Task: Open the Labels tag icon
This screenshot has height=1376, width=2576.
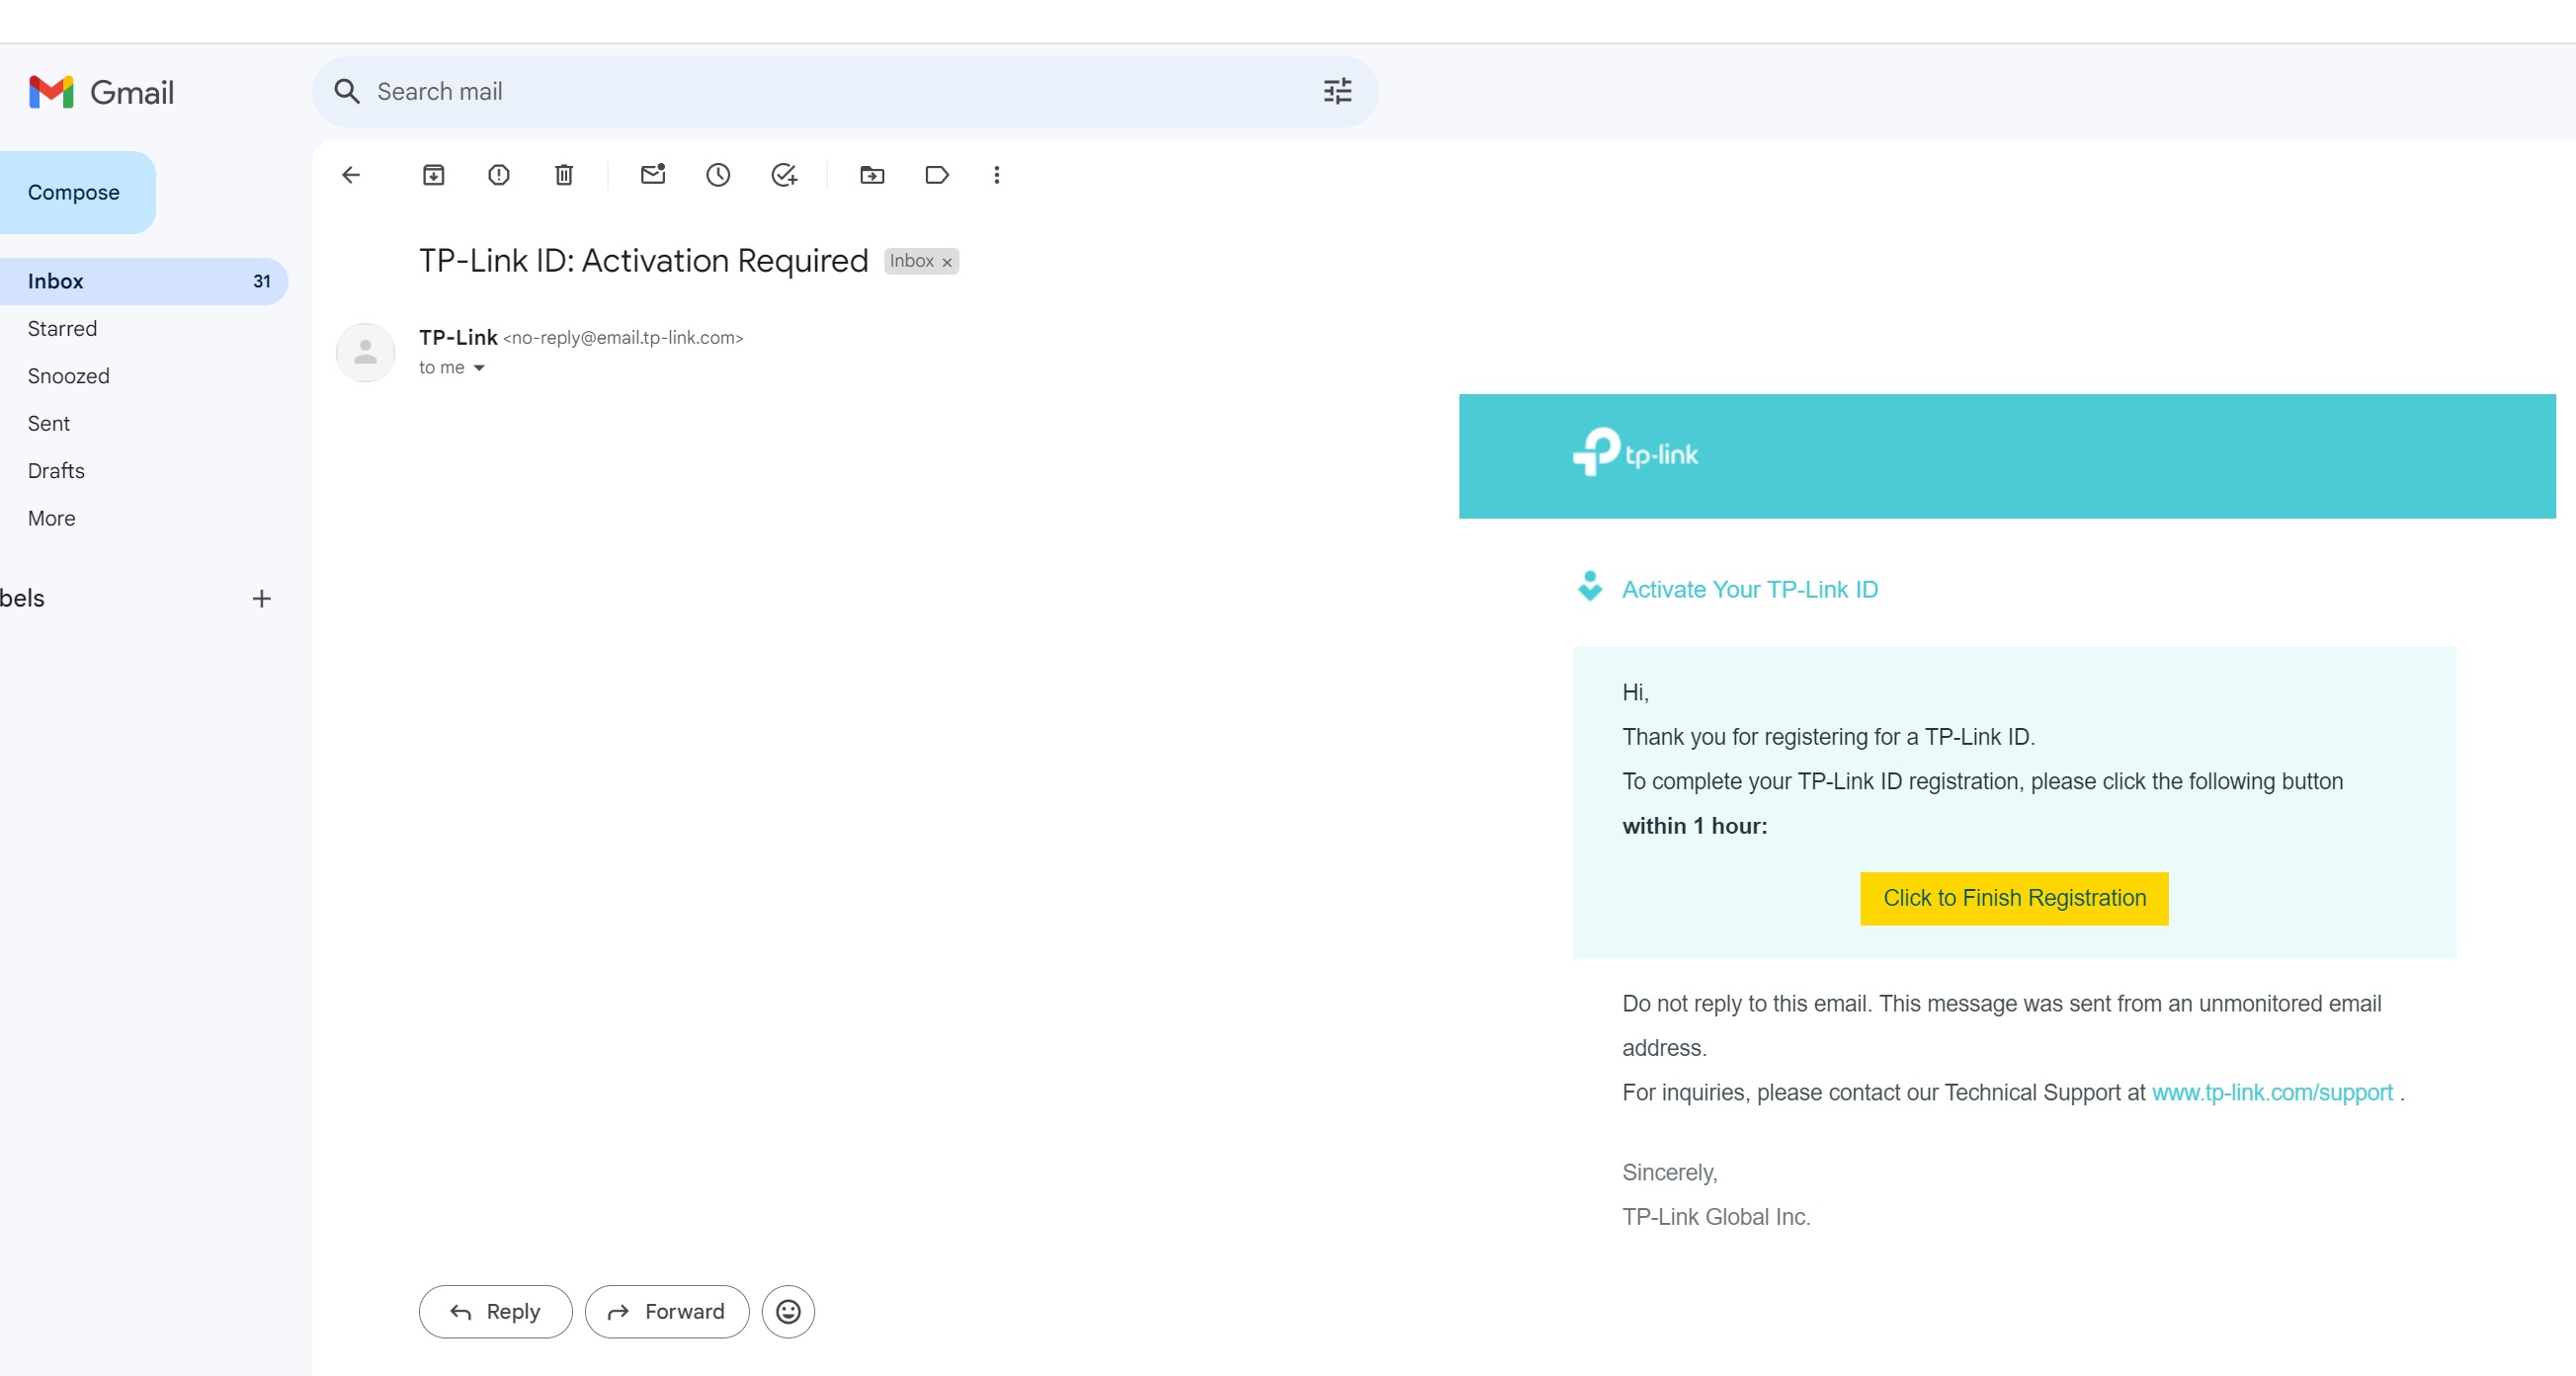Action: click(937, 175)
